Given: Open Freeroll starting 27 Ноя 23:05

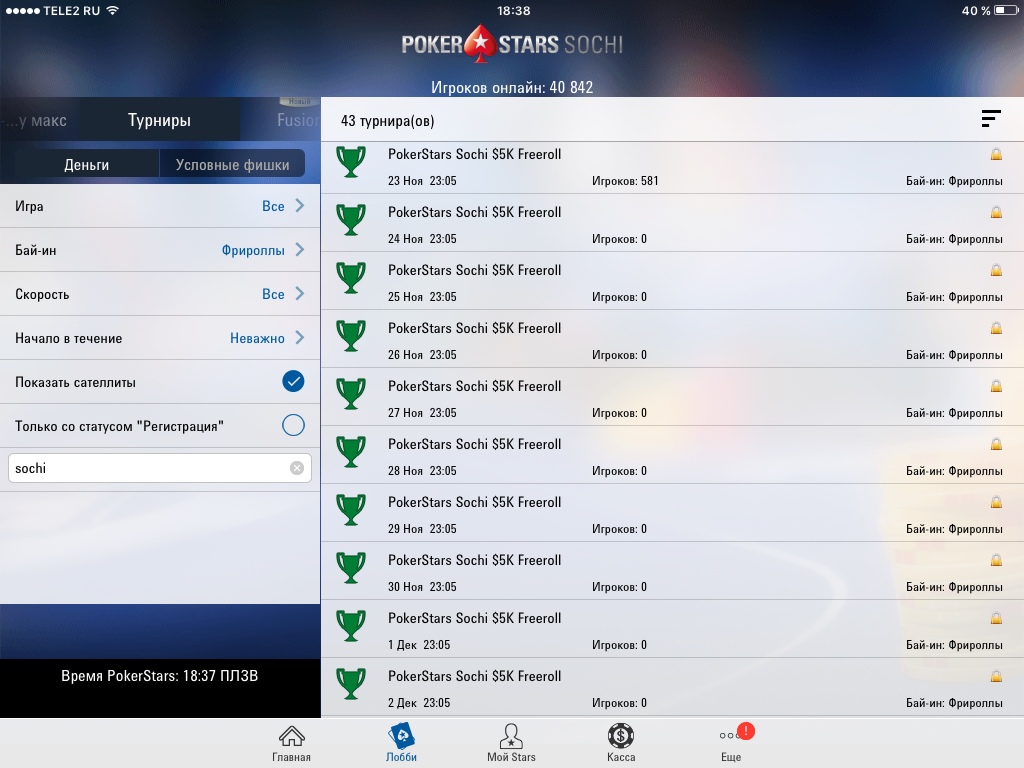Looking at the screenshot, I should tap(672, 397).
